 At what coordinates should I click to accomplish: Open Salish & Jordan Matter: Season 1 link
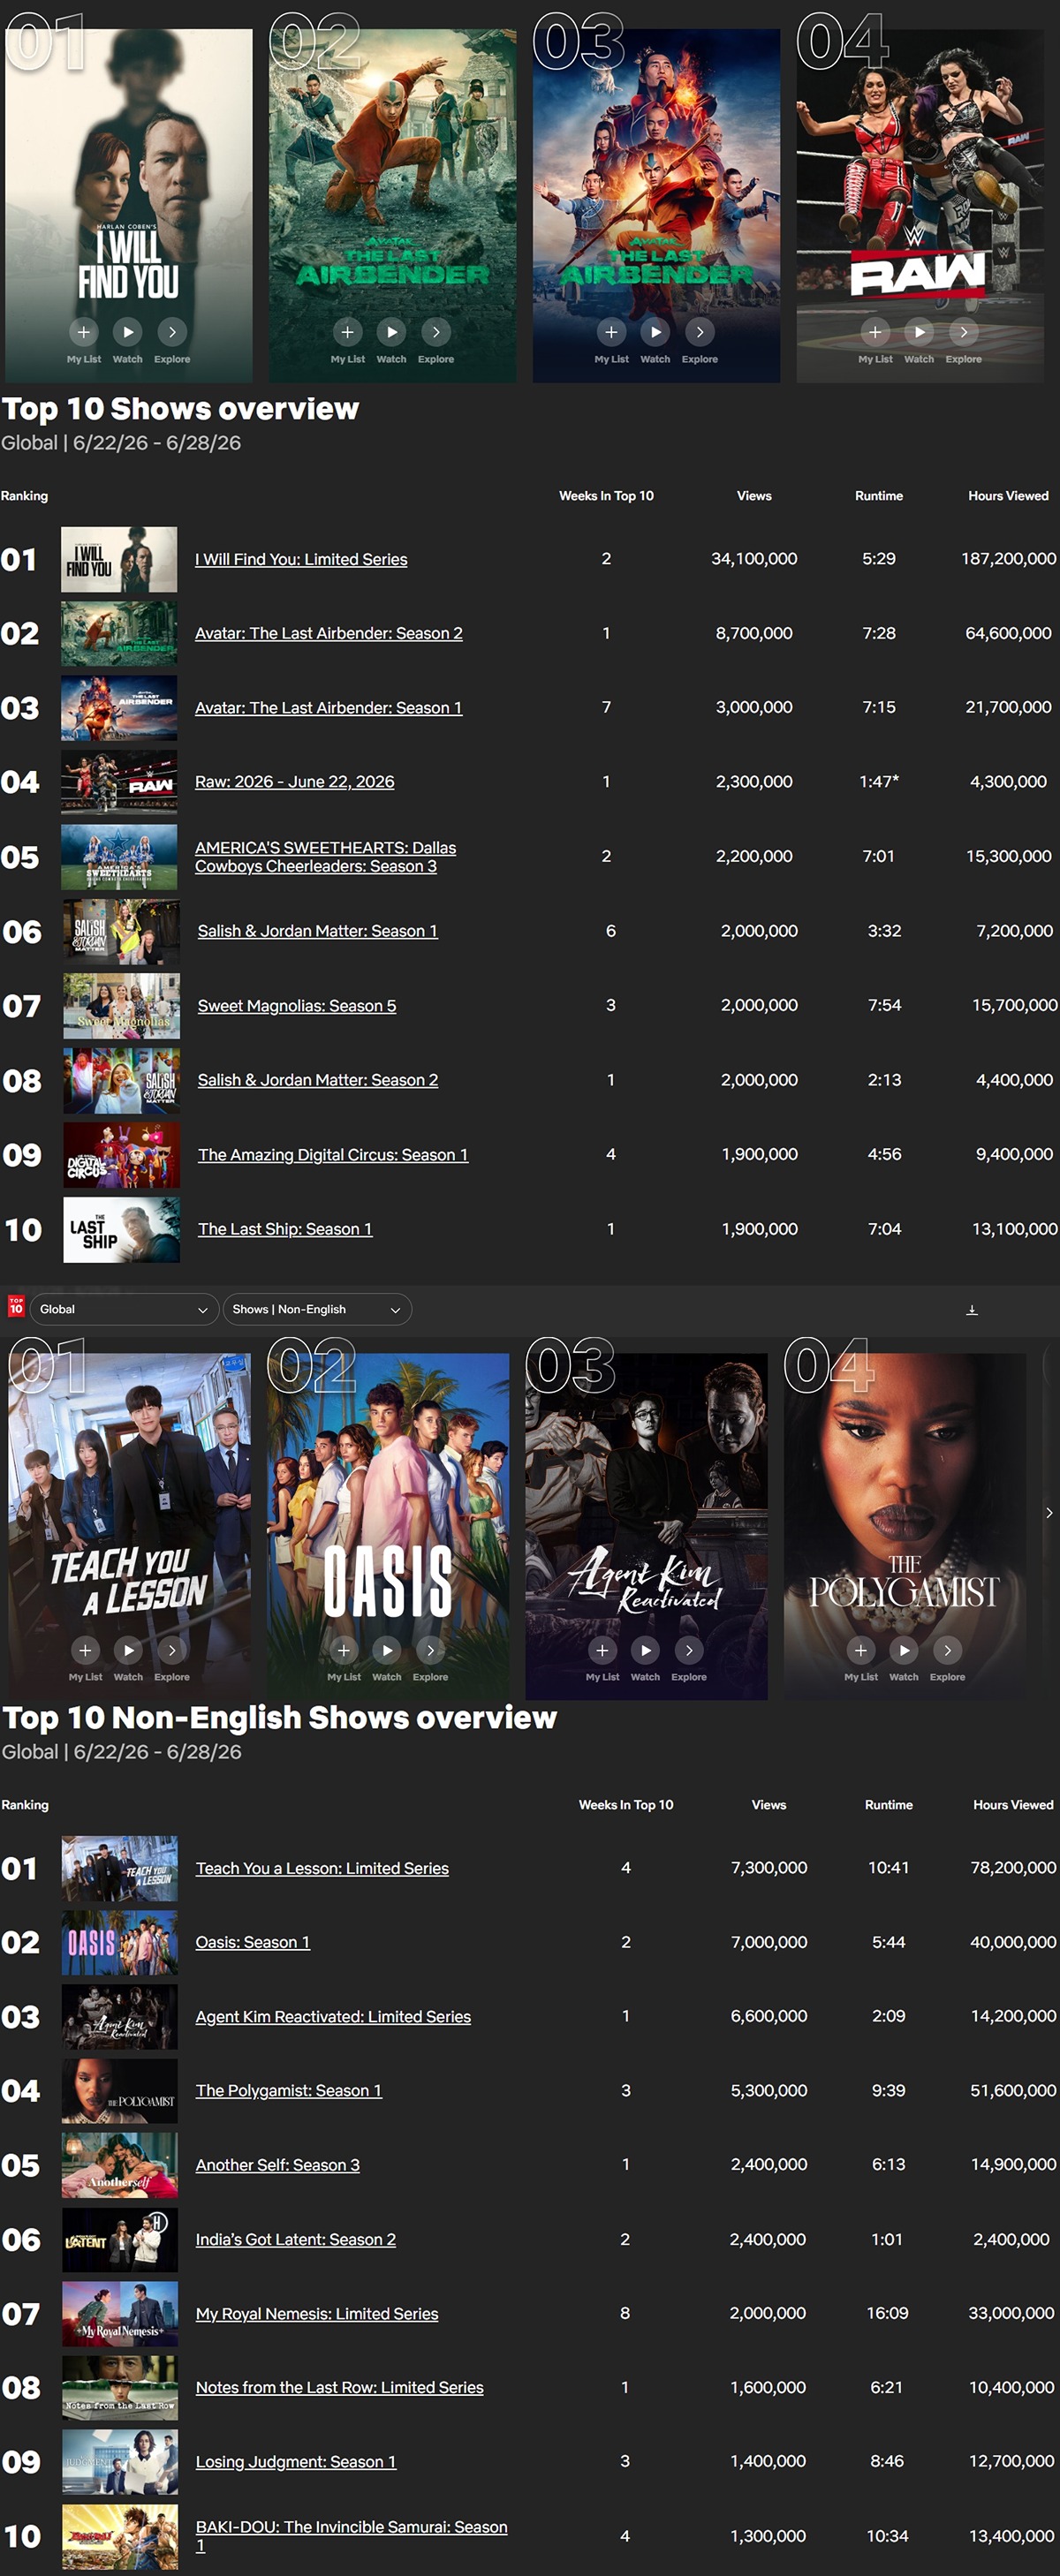pyautogui.click(x=318, y=931)
